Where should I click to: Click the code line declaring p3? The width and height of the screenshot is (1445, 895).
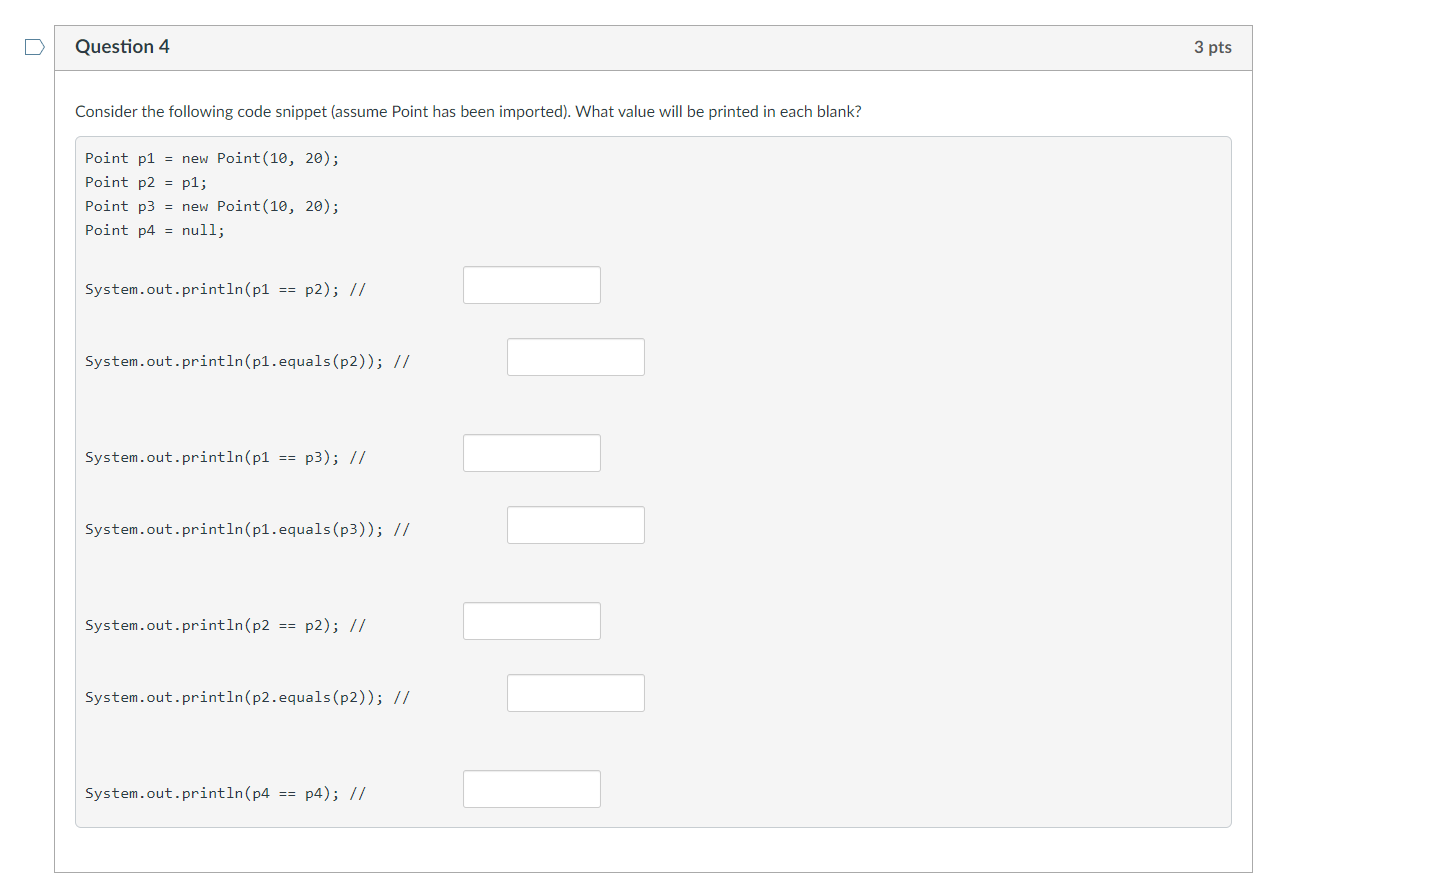212,206
